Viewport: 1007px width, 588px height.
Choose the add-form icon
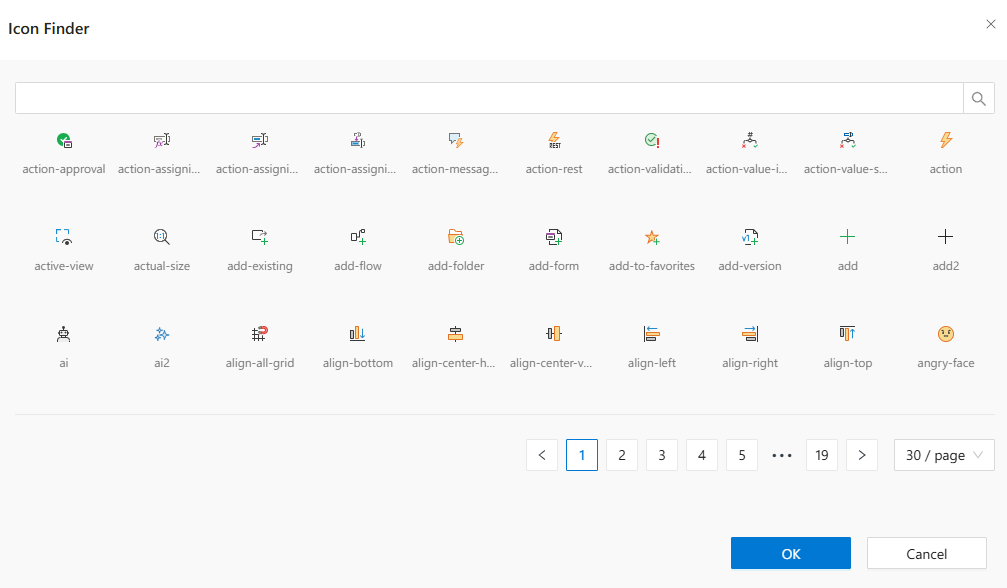(554, 237)
